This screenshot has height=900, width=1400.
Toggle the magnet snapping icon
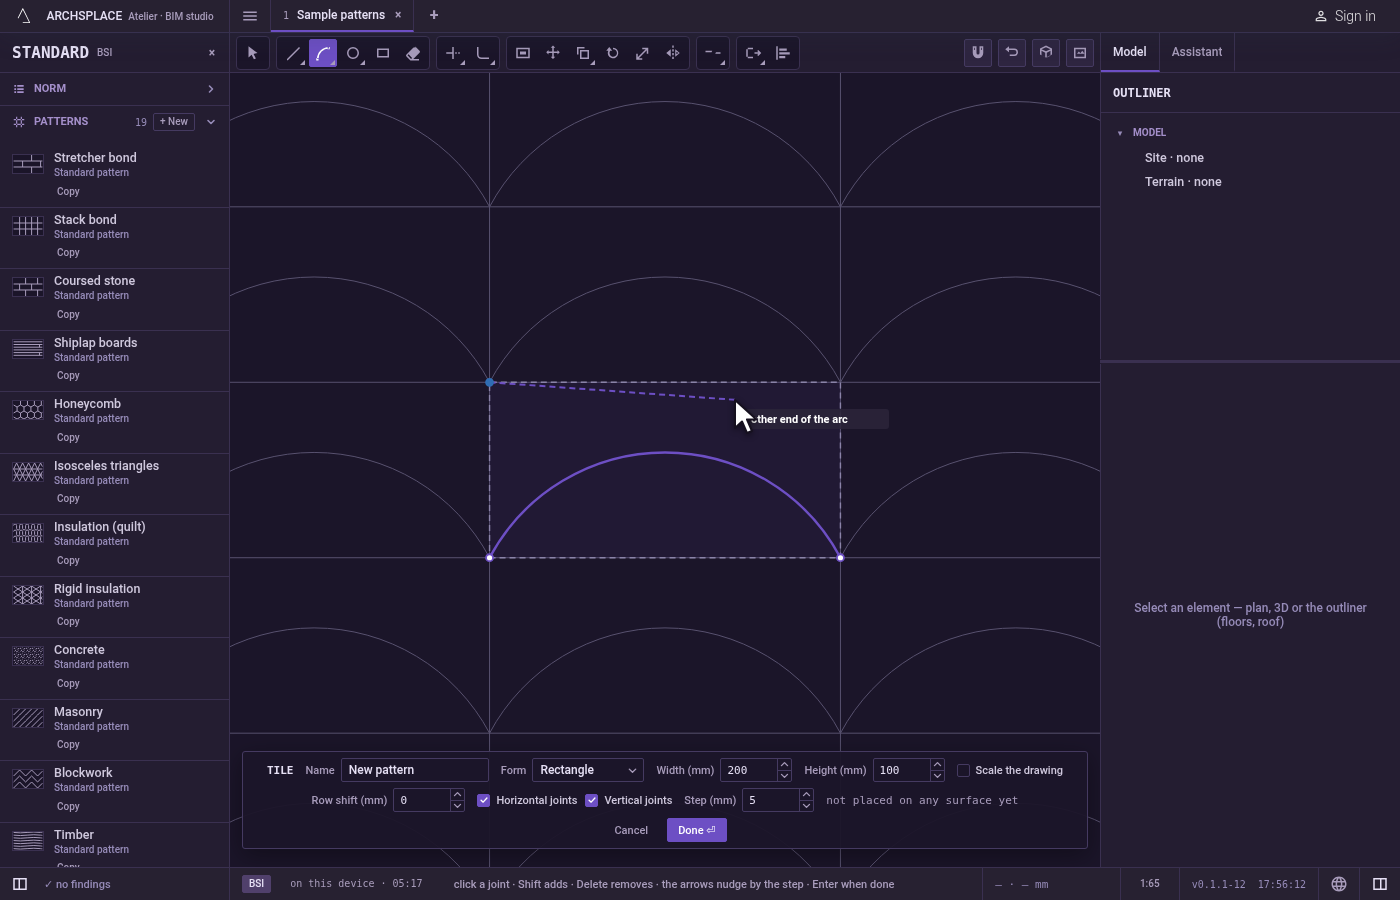(x=978, y=53)
